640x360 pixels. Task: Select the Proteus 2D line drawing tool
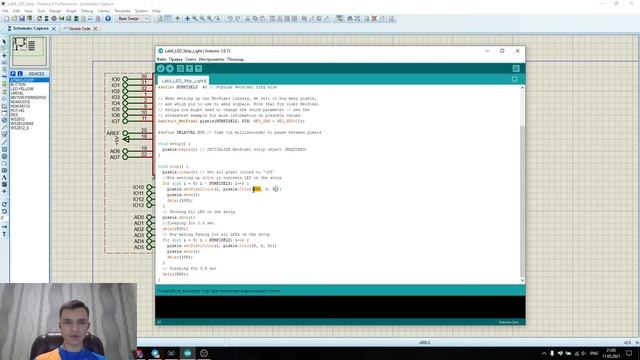(4, 142)
